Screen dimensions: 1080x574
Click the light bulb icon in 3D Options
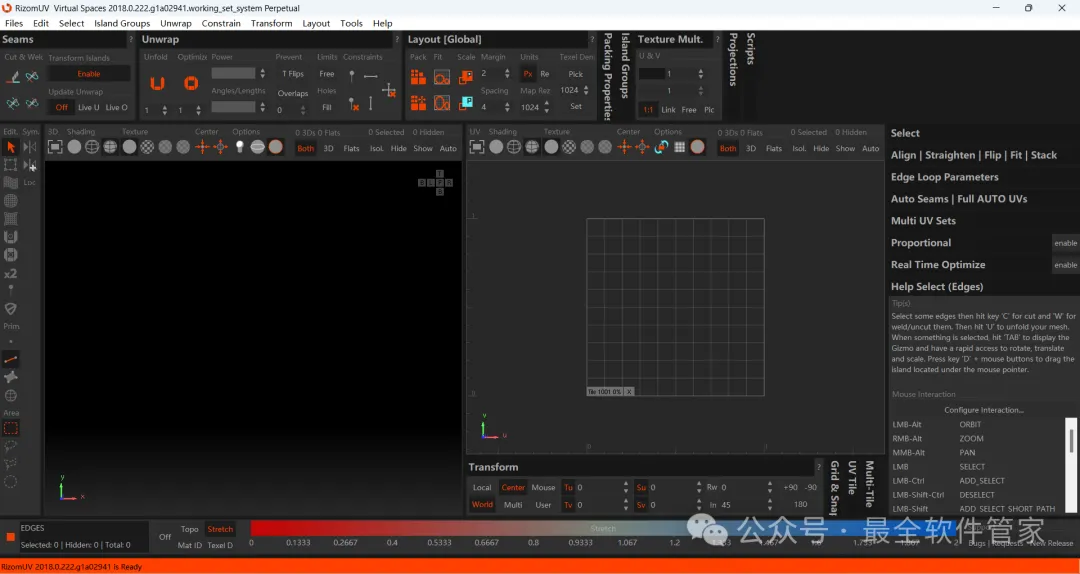point(240,147)
